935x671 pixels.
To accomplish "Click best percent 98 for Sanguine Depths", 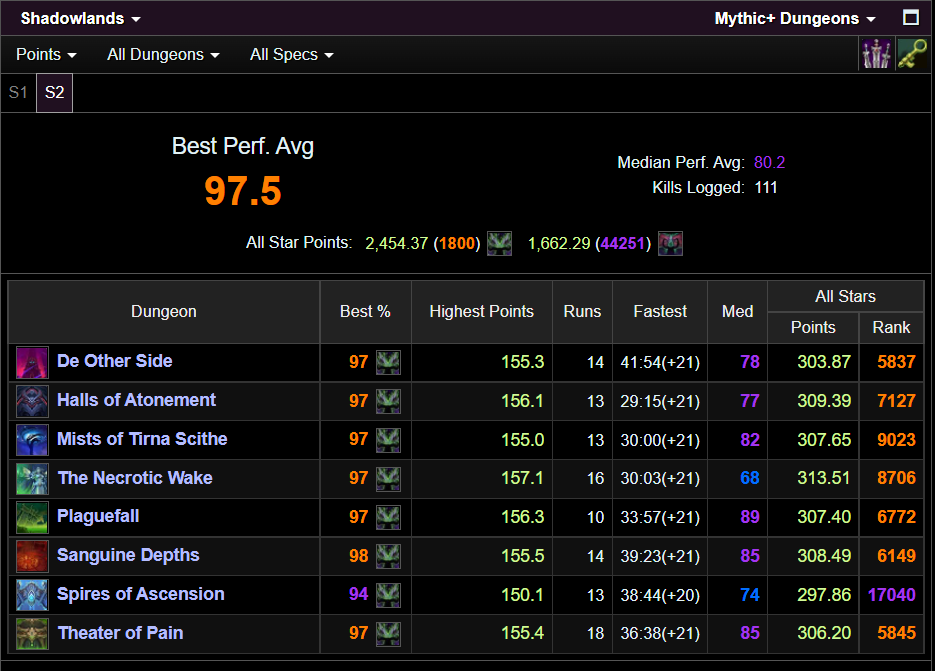I will [358, 556].
